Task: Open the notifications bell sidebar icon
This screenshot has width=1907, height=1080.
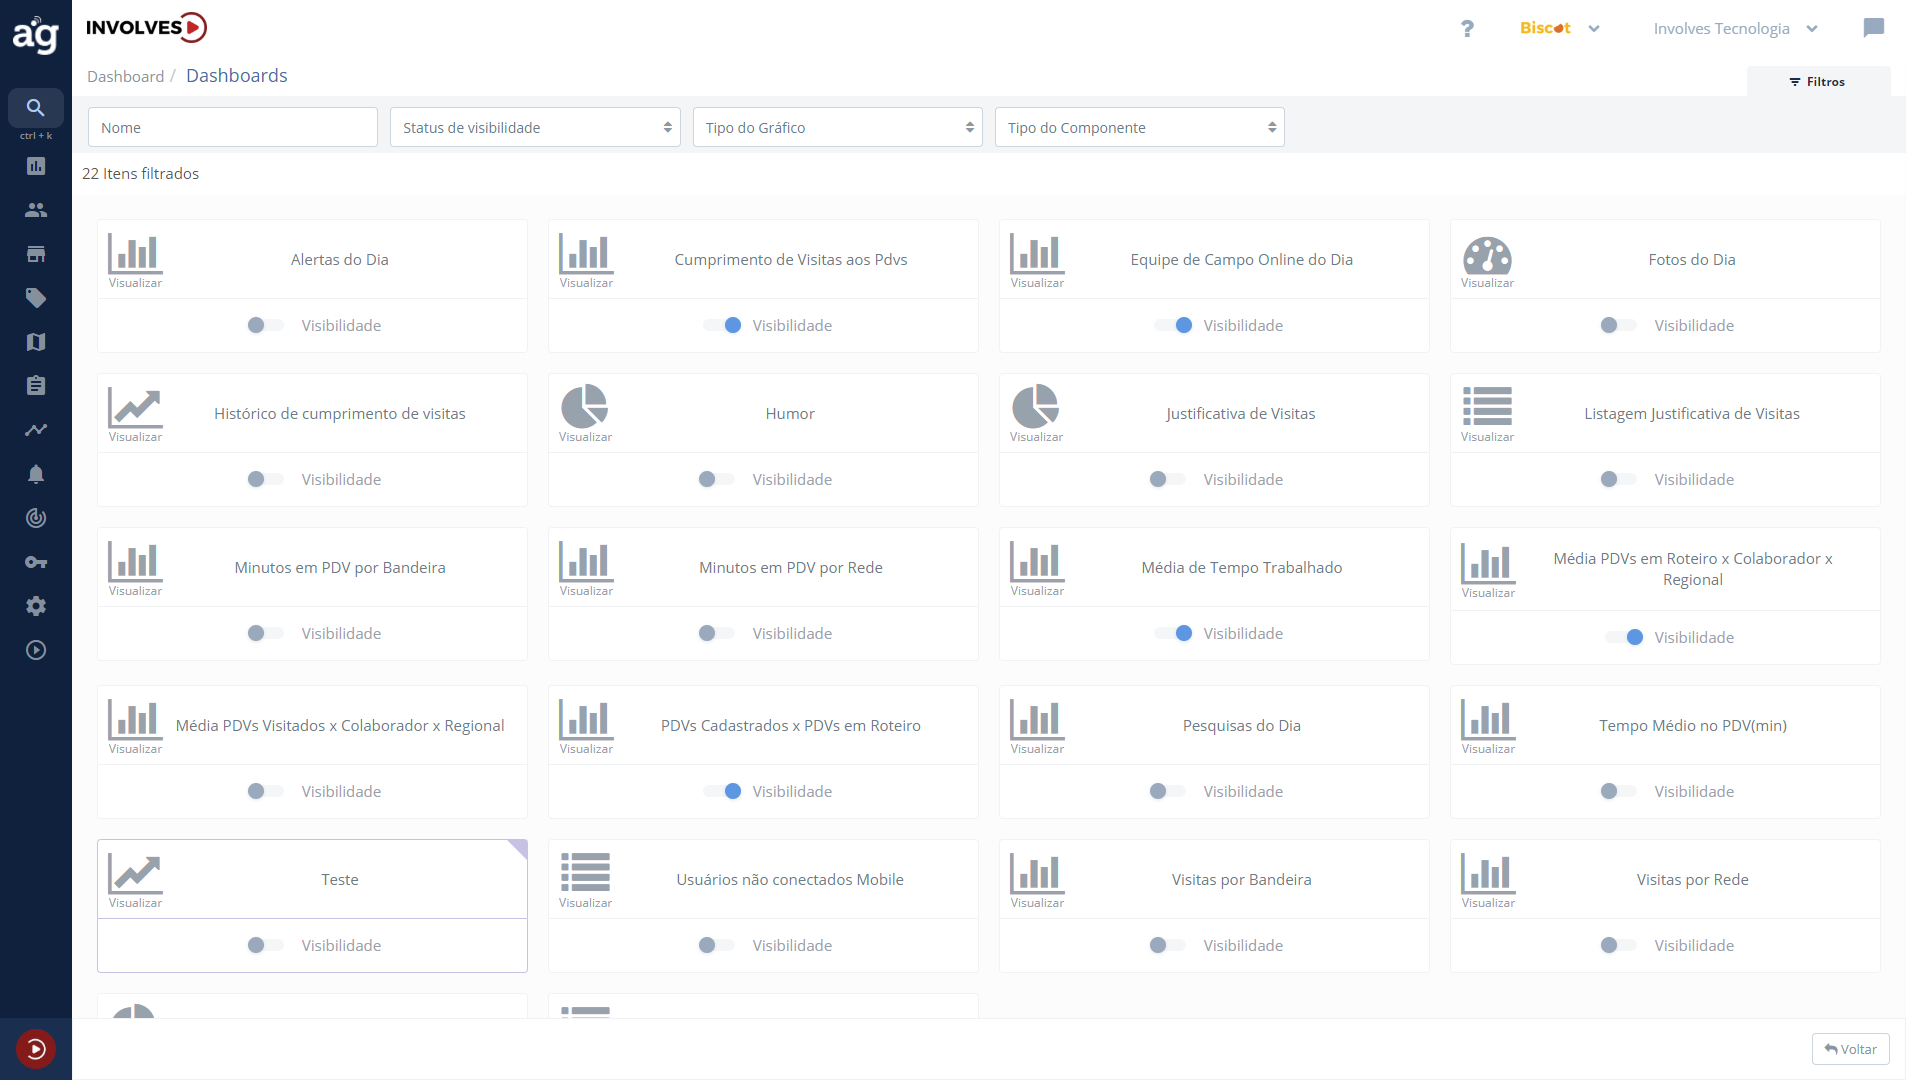Action: (36, 474)
